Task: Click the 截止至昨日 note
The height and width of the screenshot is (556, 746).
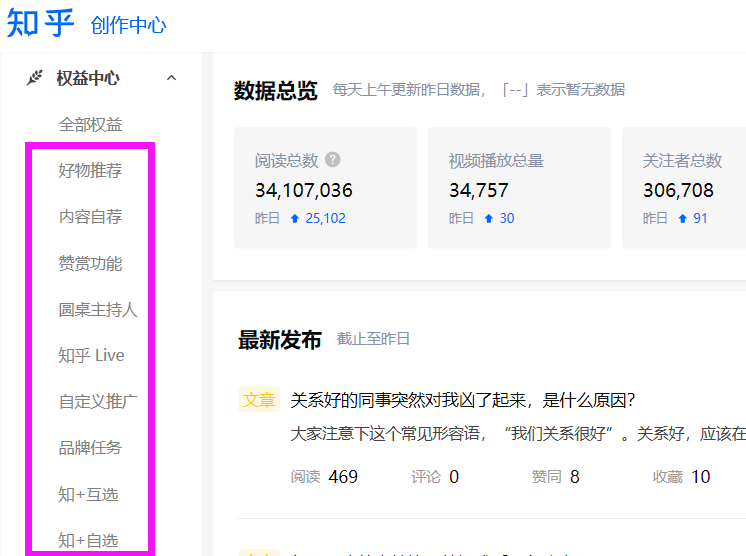Action: tap(373, 339)
